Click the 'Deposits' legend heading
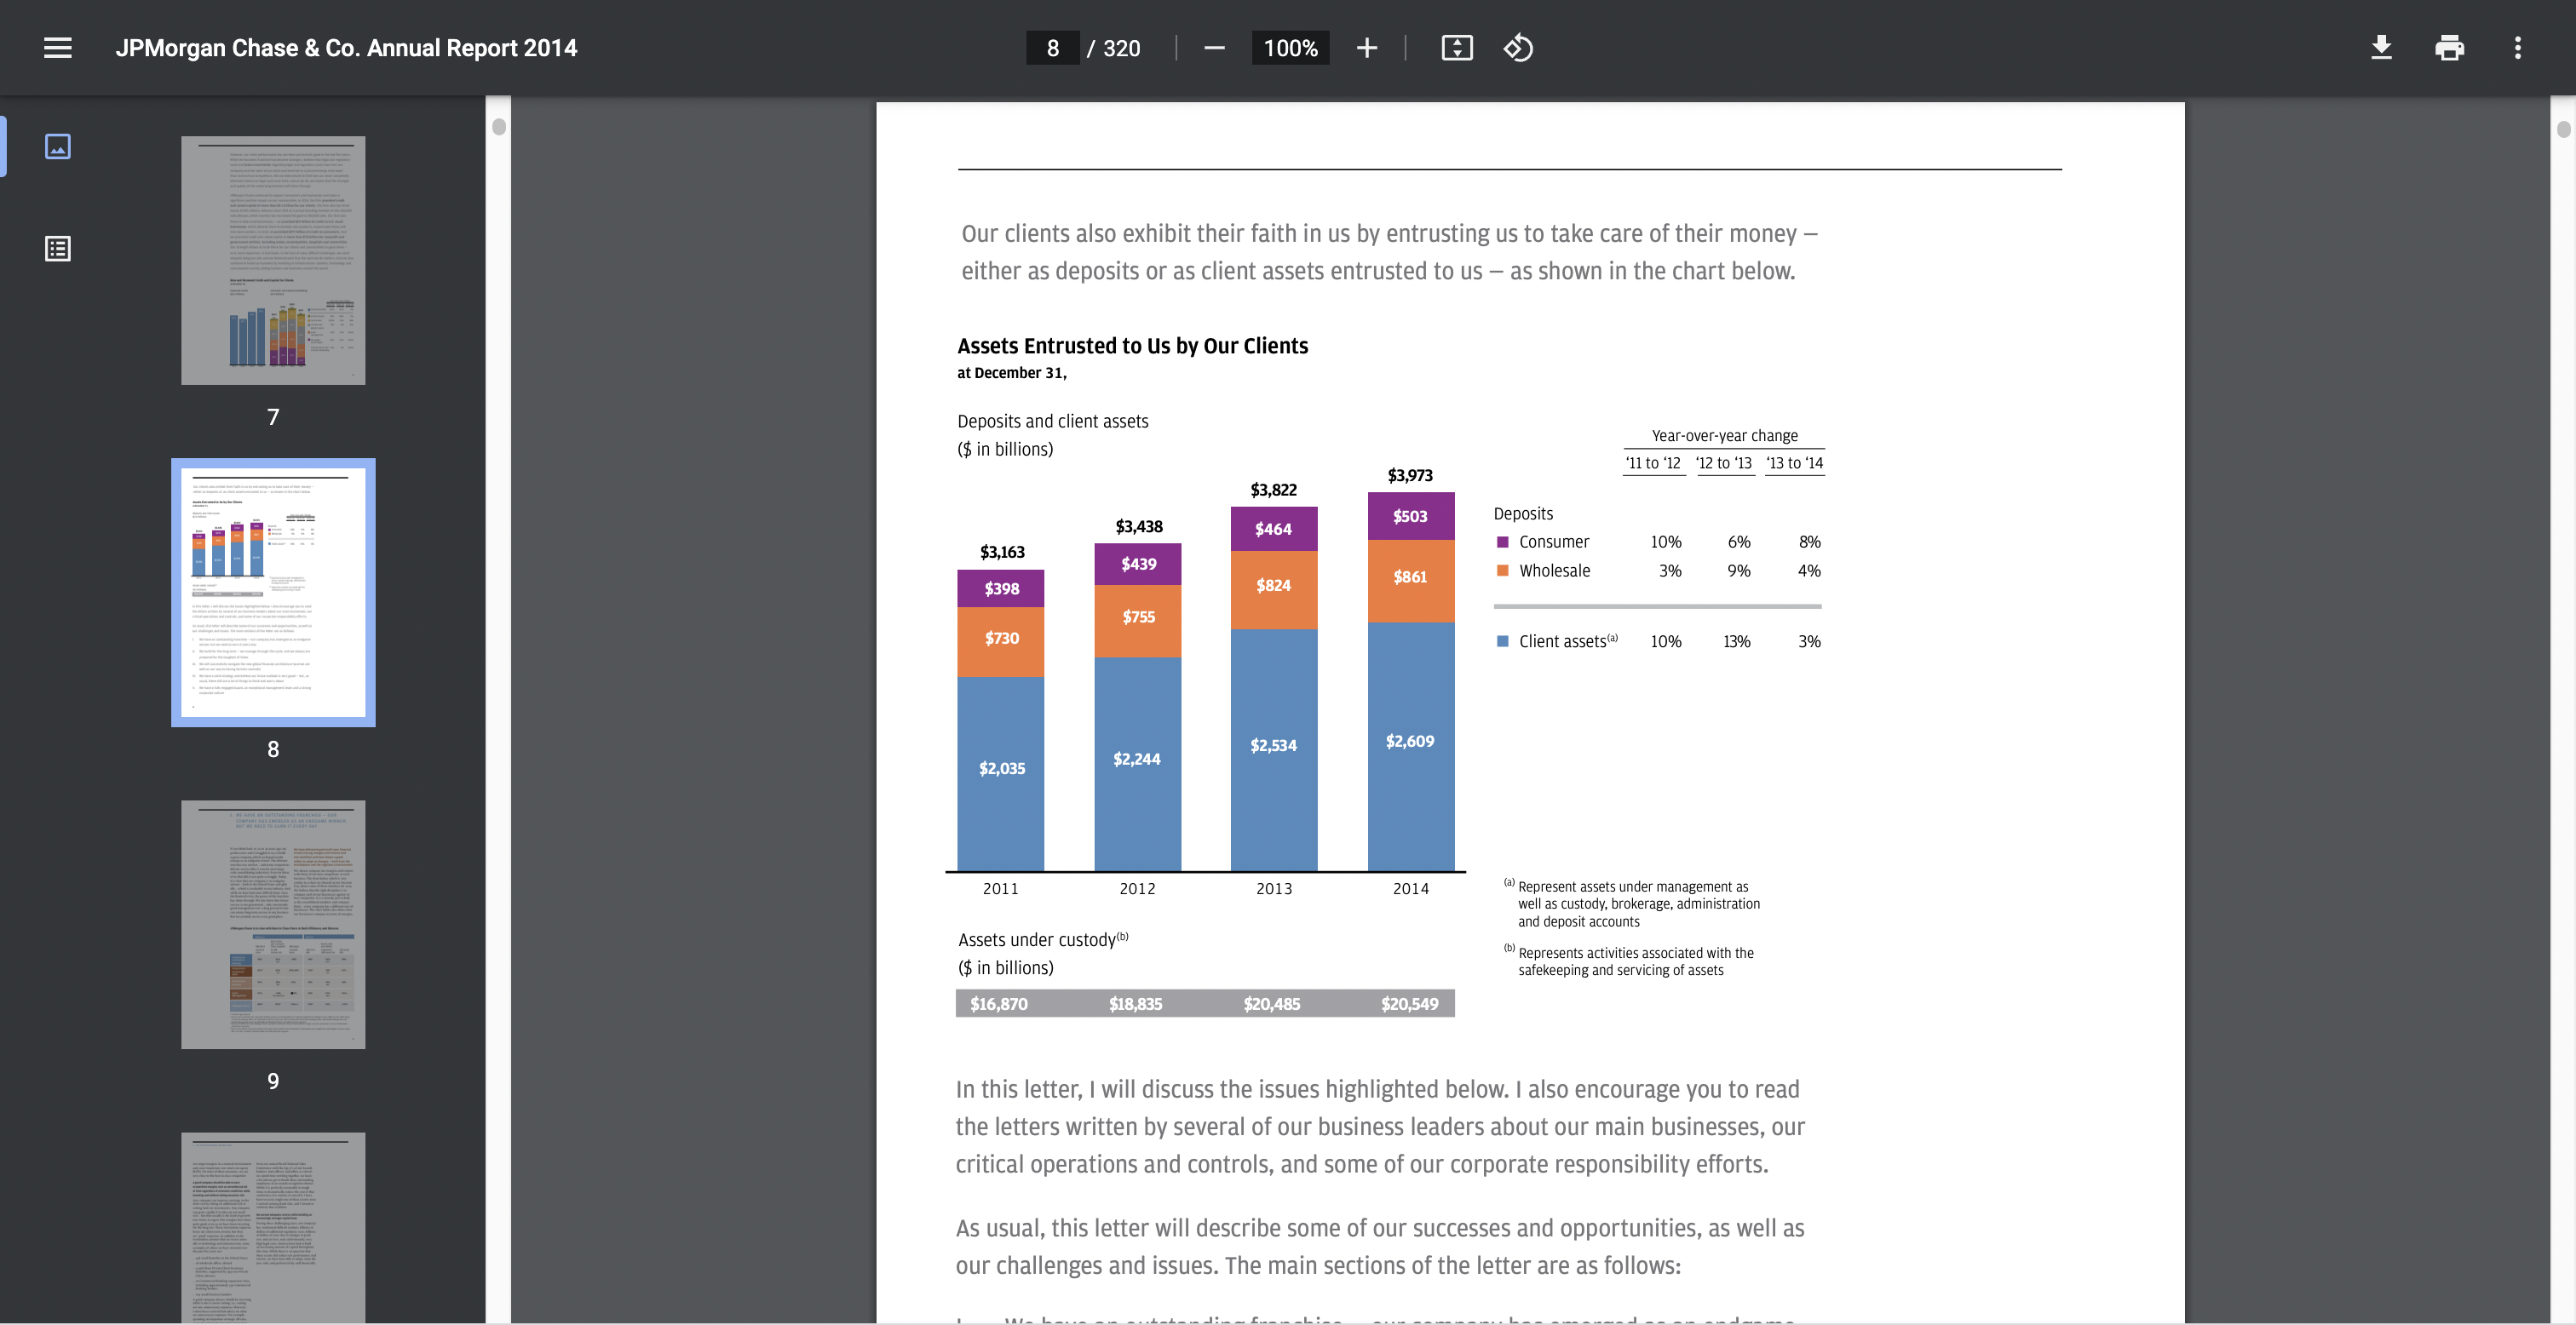 click(1523, 514)
